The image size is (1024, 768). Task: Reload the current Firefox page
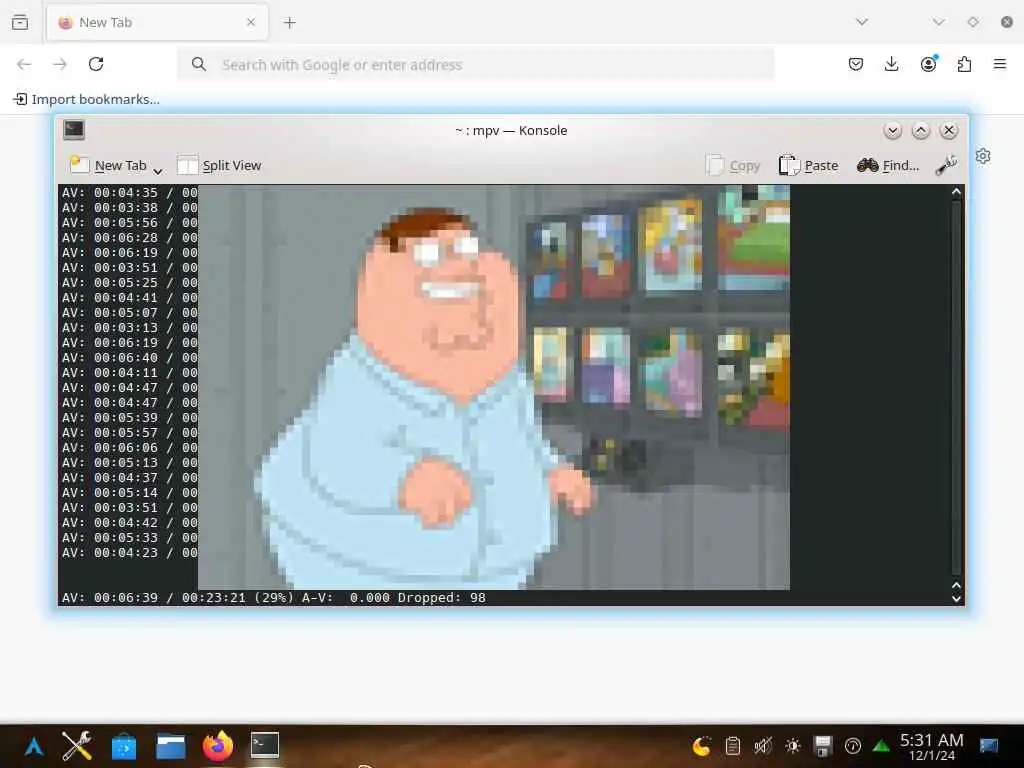click(x=96, y=64)
